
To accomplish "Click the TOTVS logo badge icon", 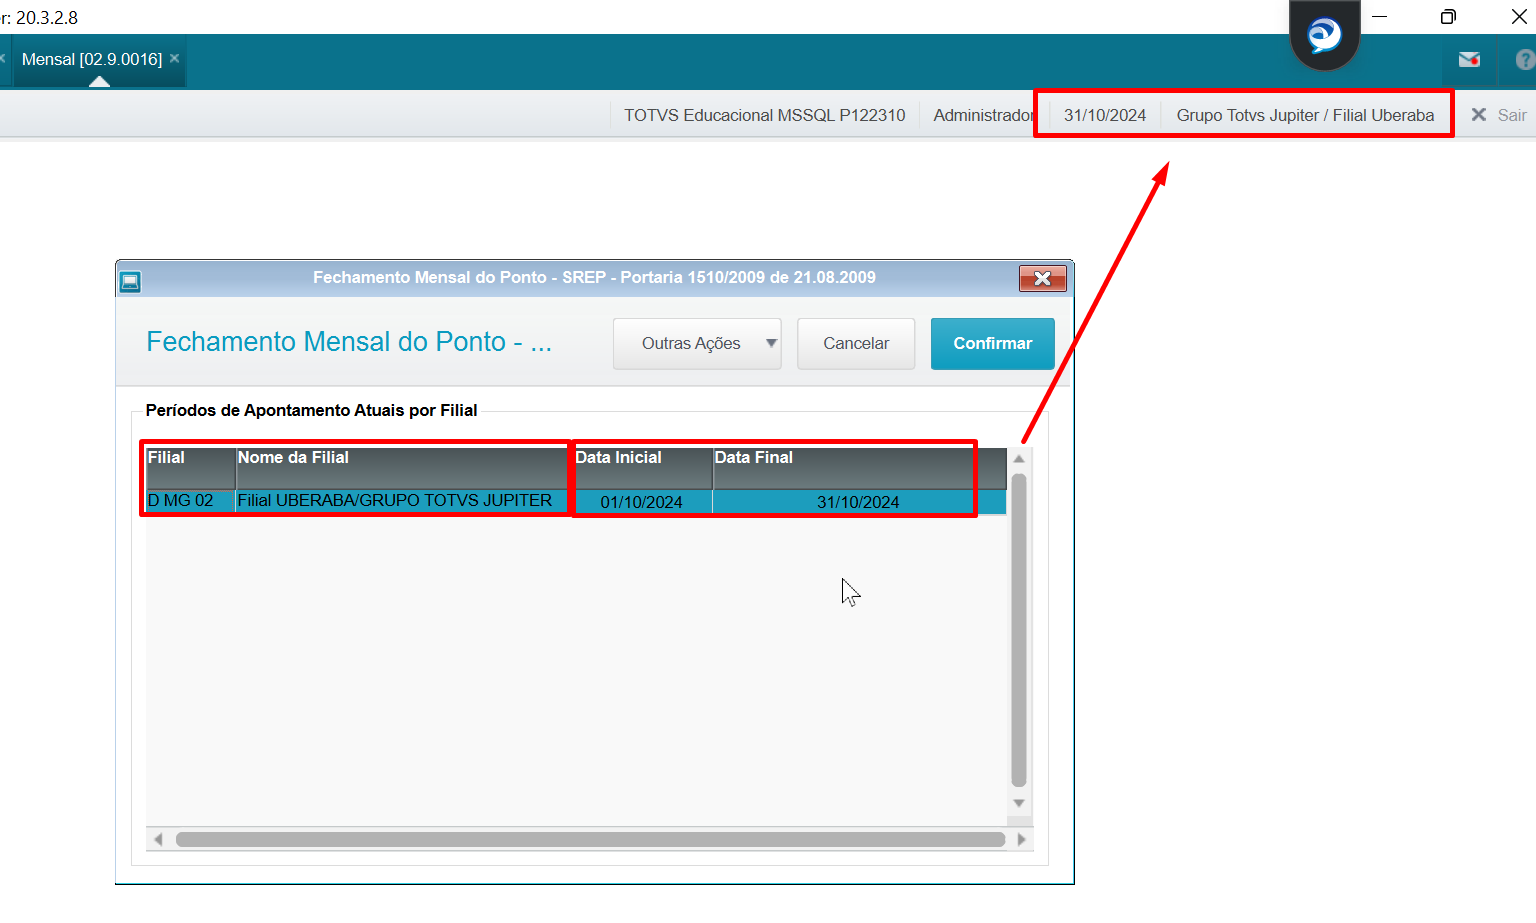I will pos(1324,35).
